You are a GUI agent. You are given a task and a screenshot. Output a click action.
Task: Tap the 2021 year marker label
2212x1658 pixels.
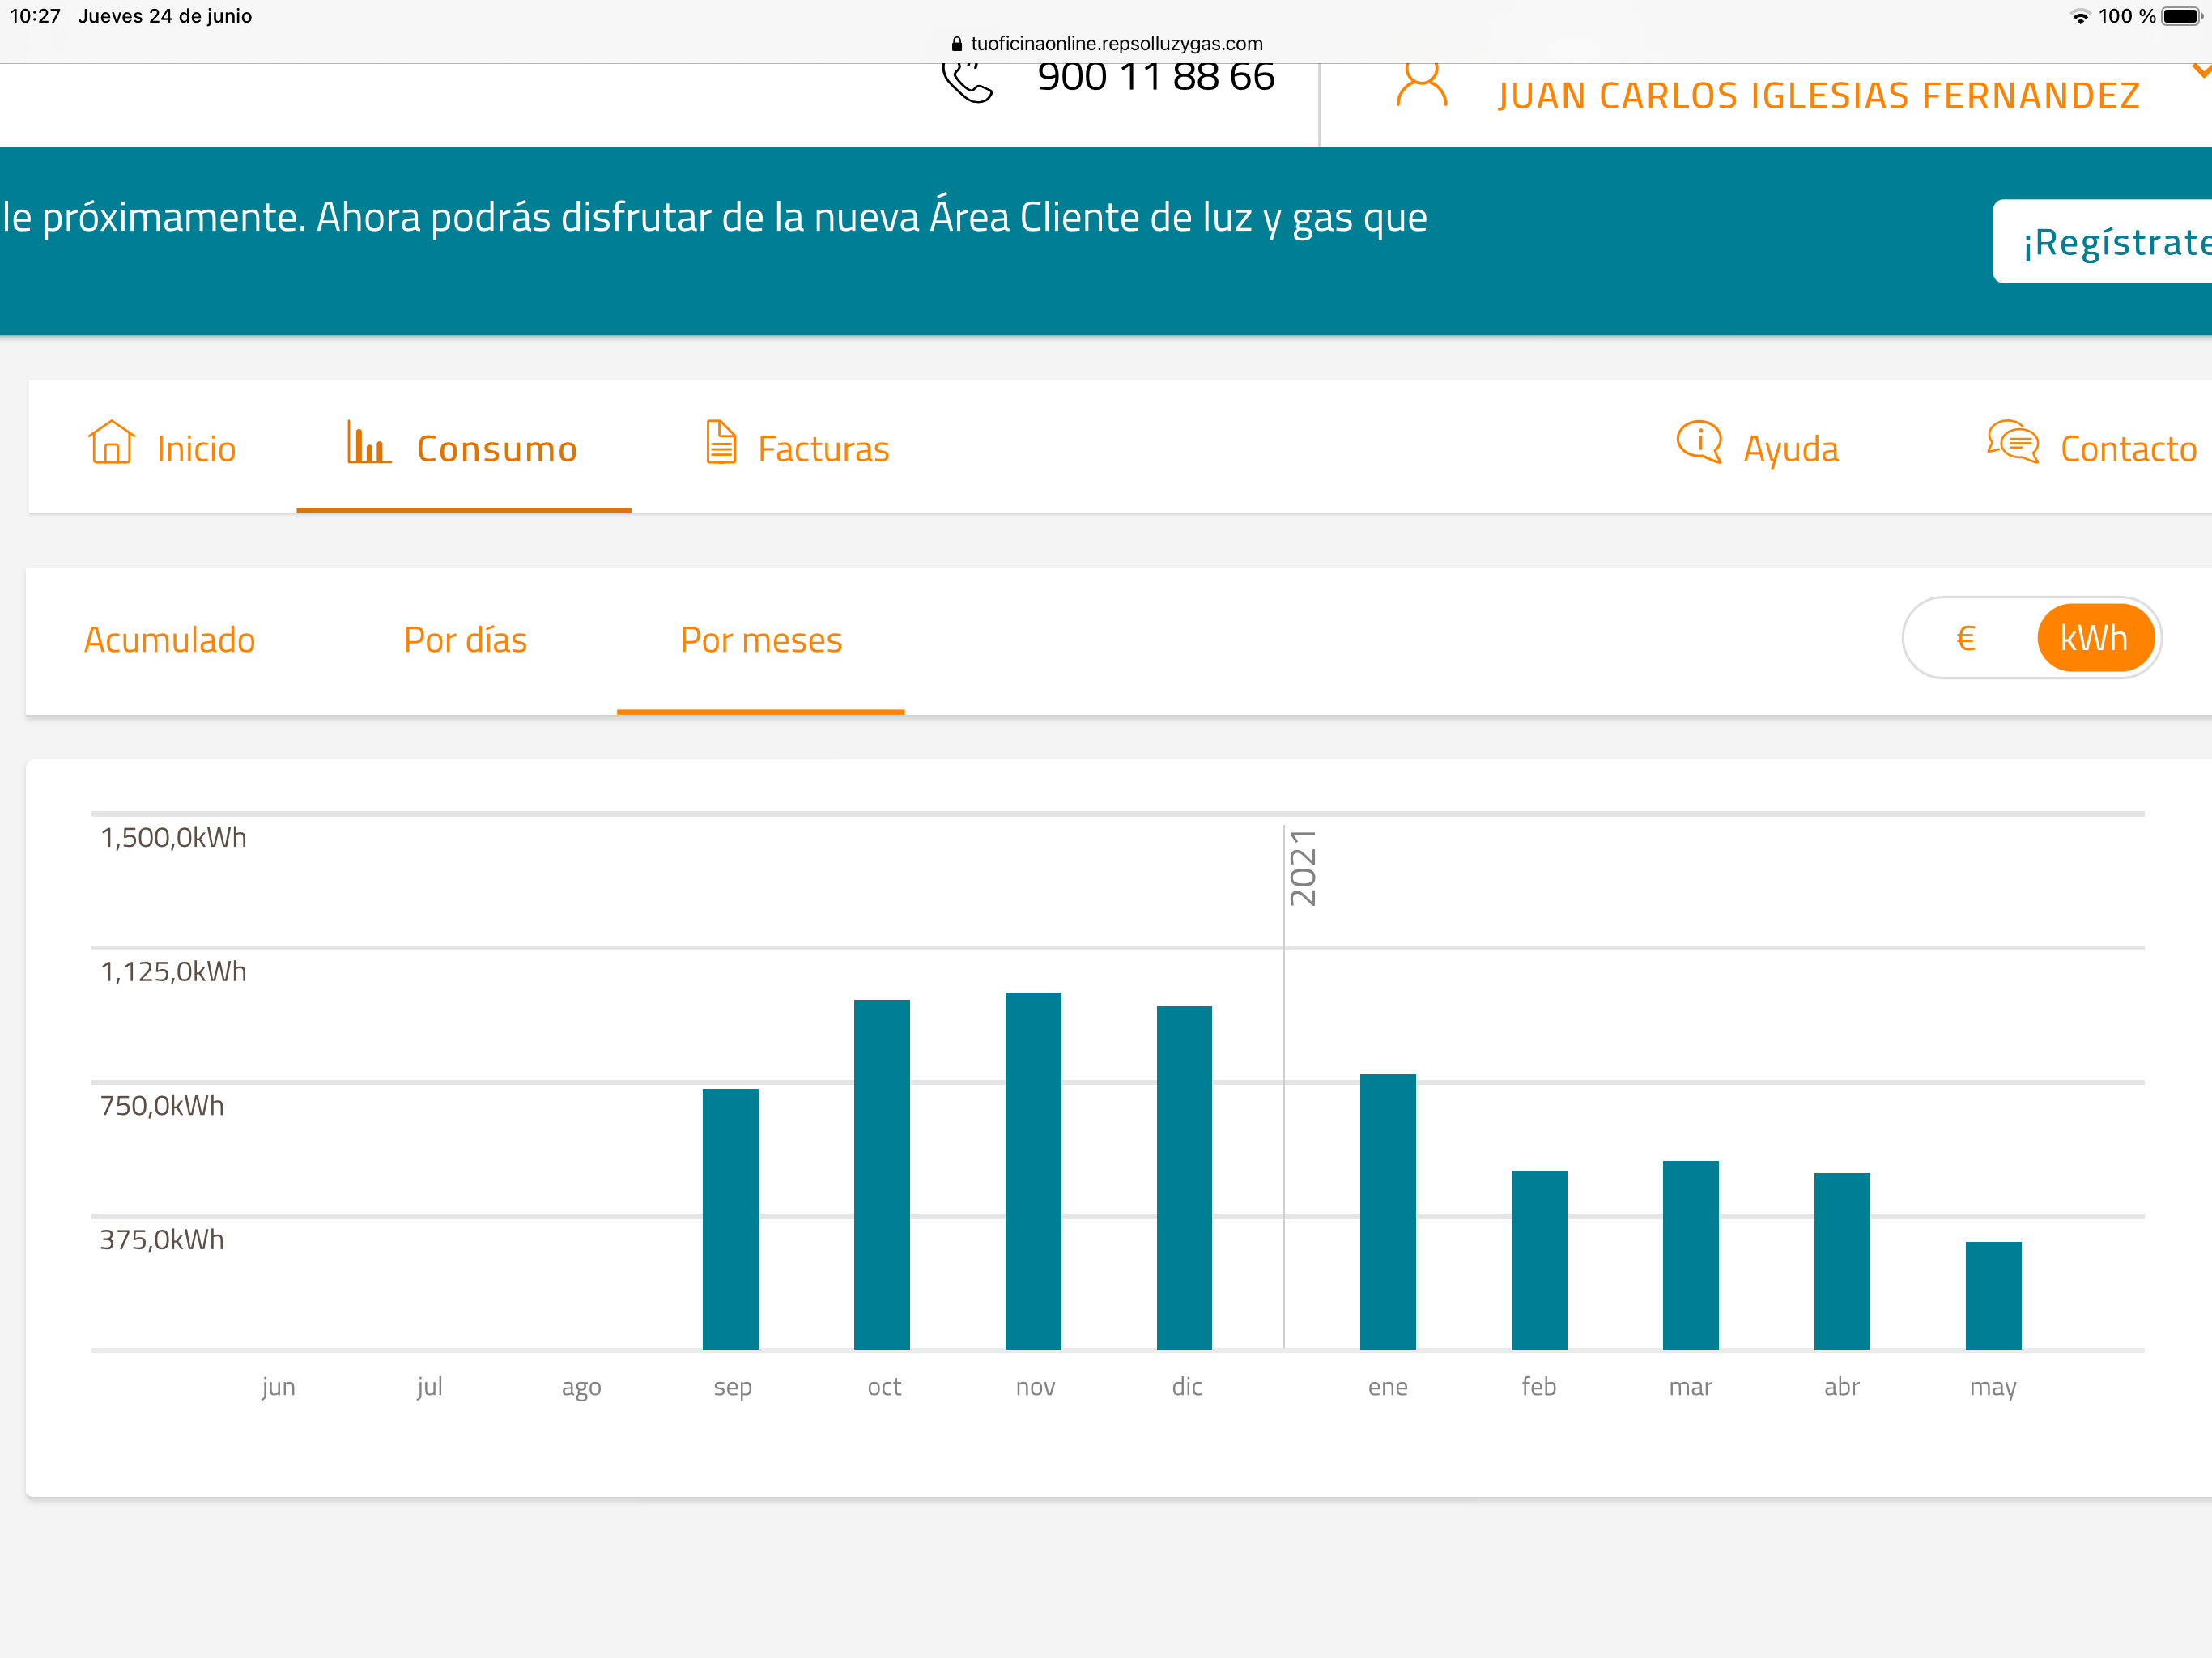coord(1303,868)
